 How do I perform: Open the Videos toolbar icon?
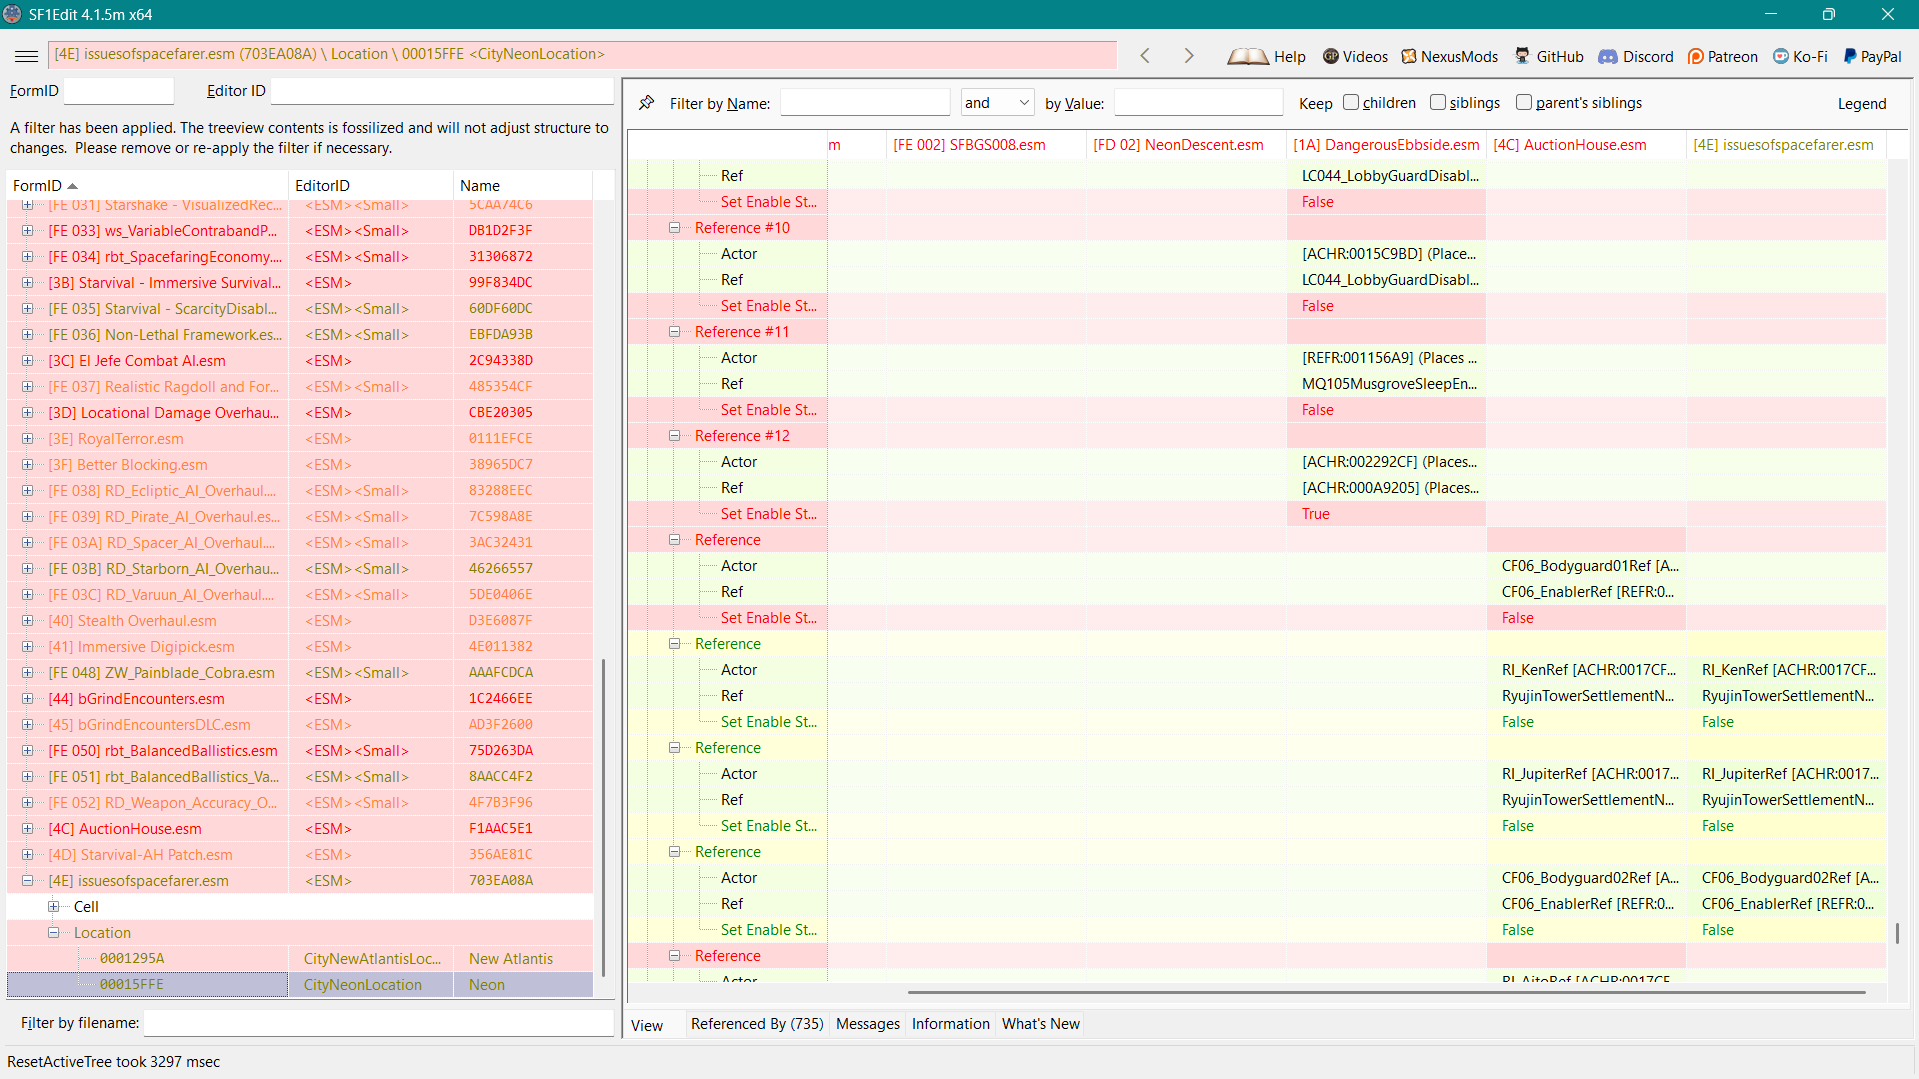pyautogui.click(x=1330, y=57)
